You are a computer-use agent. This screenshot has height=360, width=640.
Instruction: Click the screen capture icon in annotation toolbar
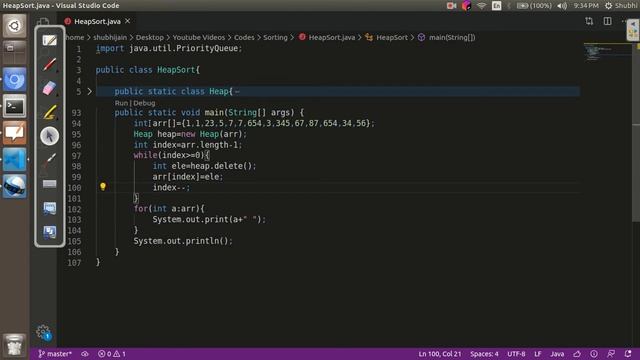click(49, 208)
